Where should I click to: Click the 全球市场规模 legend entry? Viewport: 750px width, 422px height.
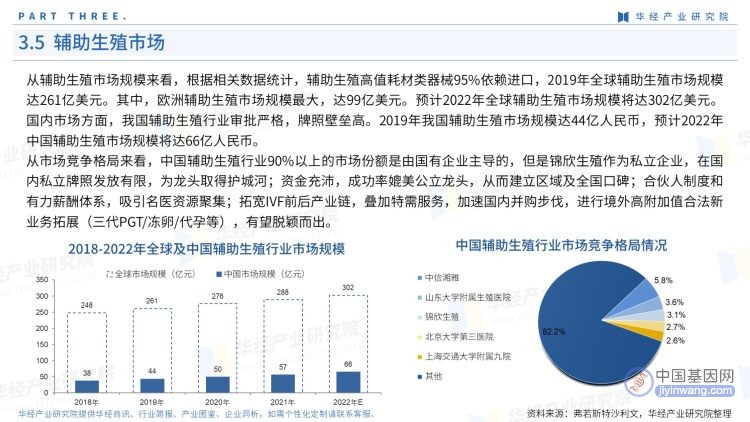pos(151,274)
